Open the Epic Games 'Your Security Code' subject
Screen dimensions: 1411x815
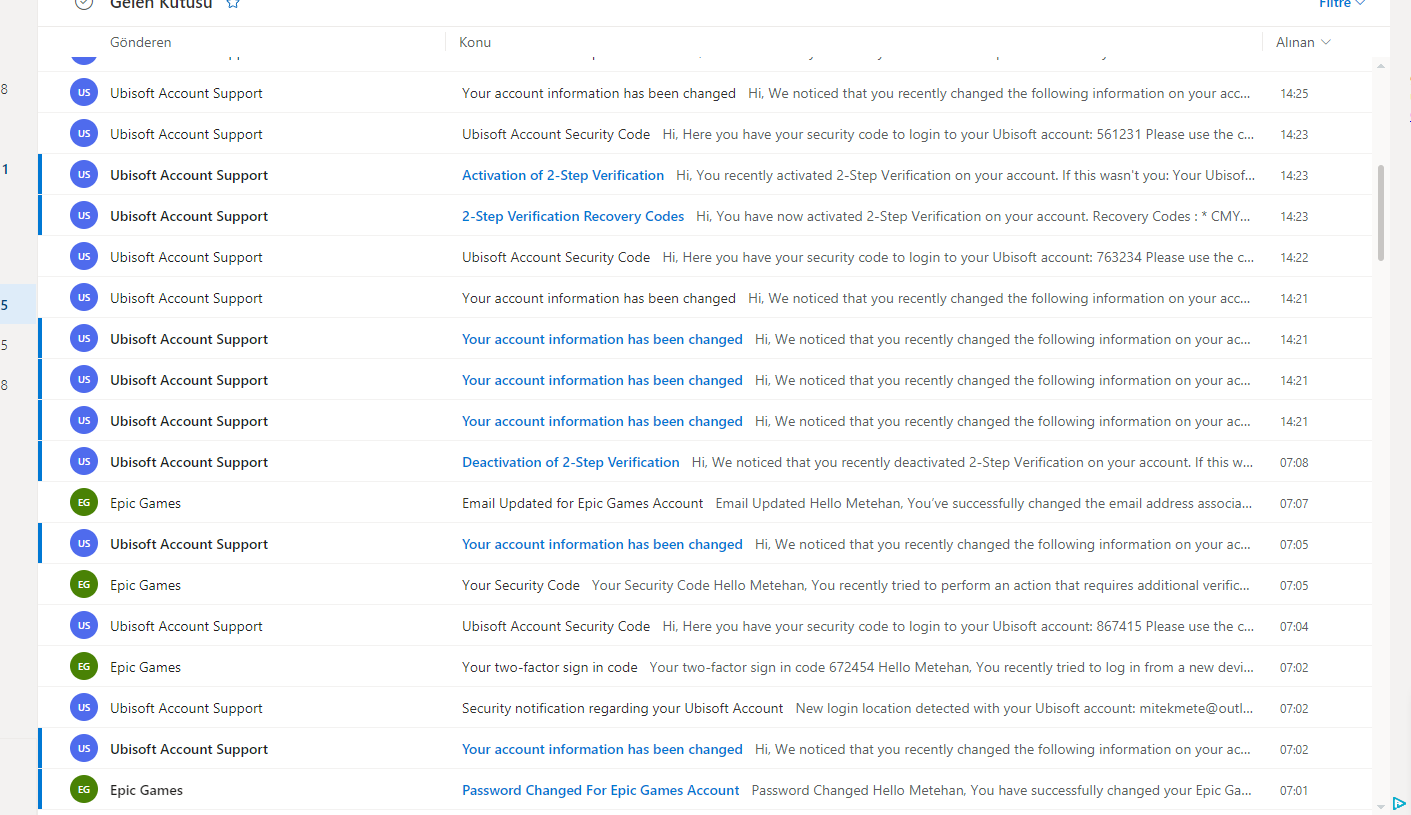click(521, 585)
